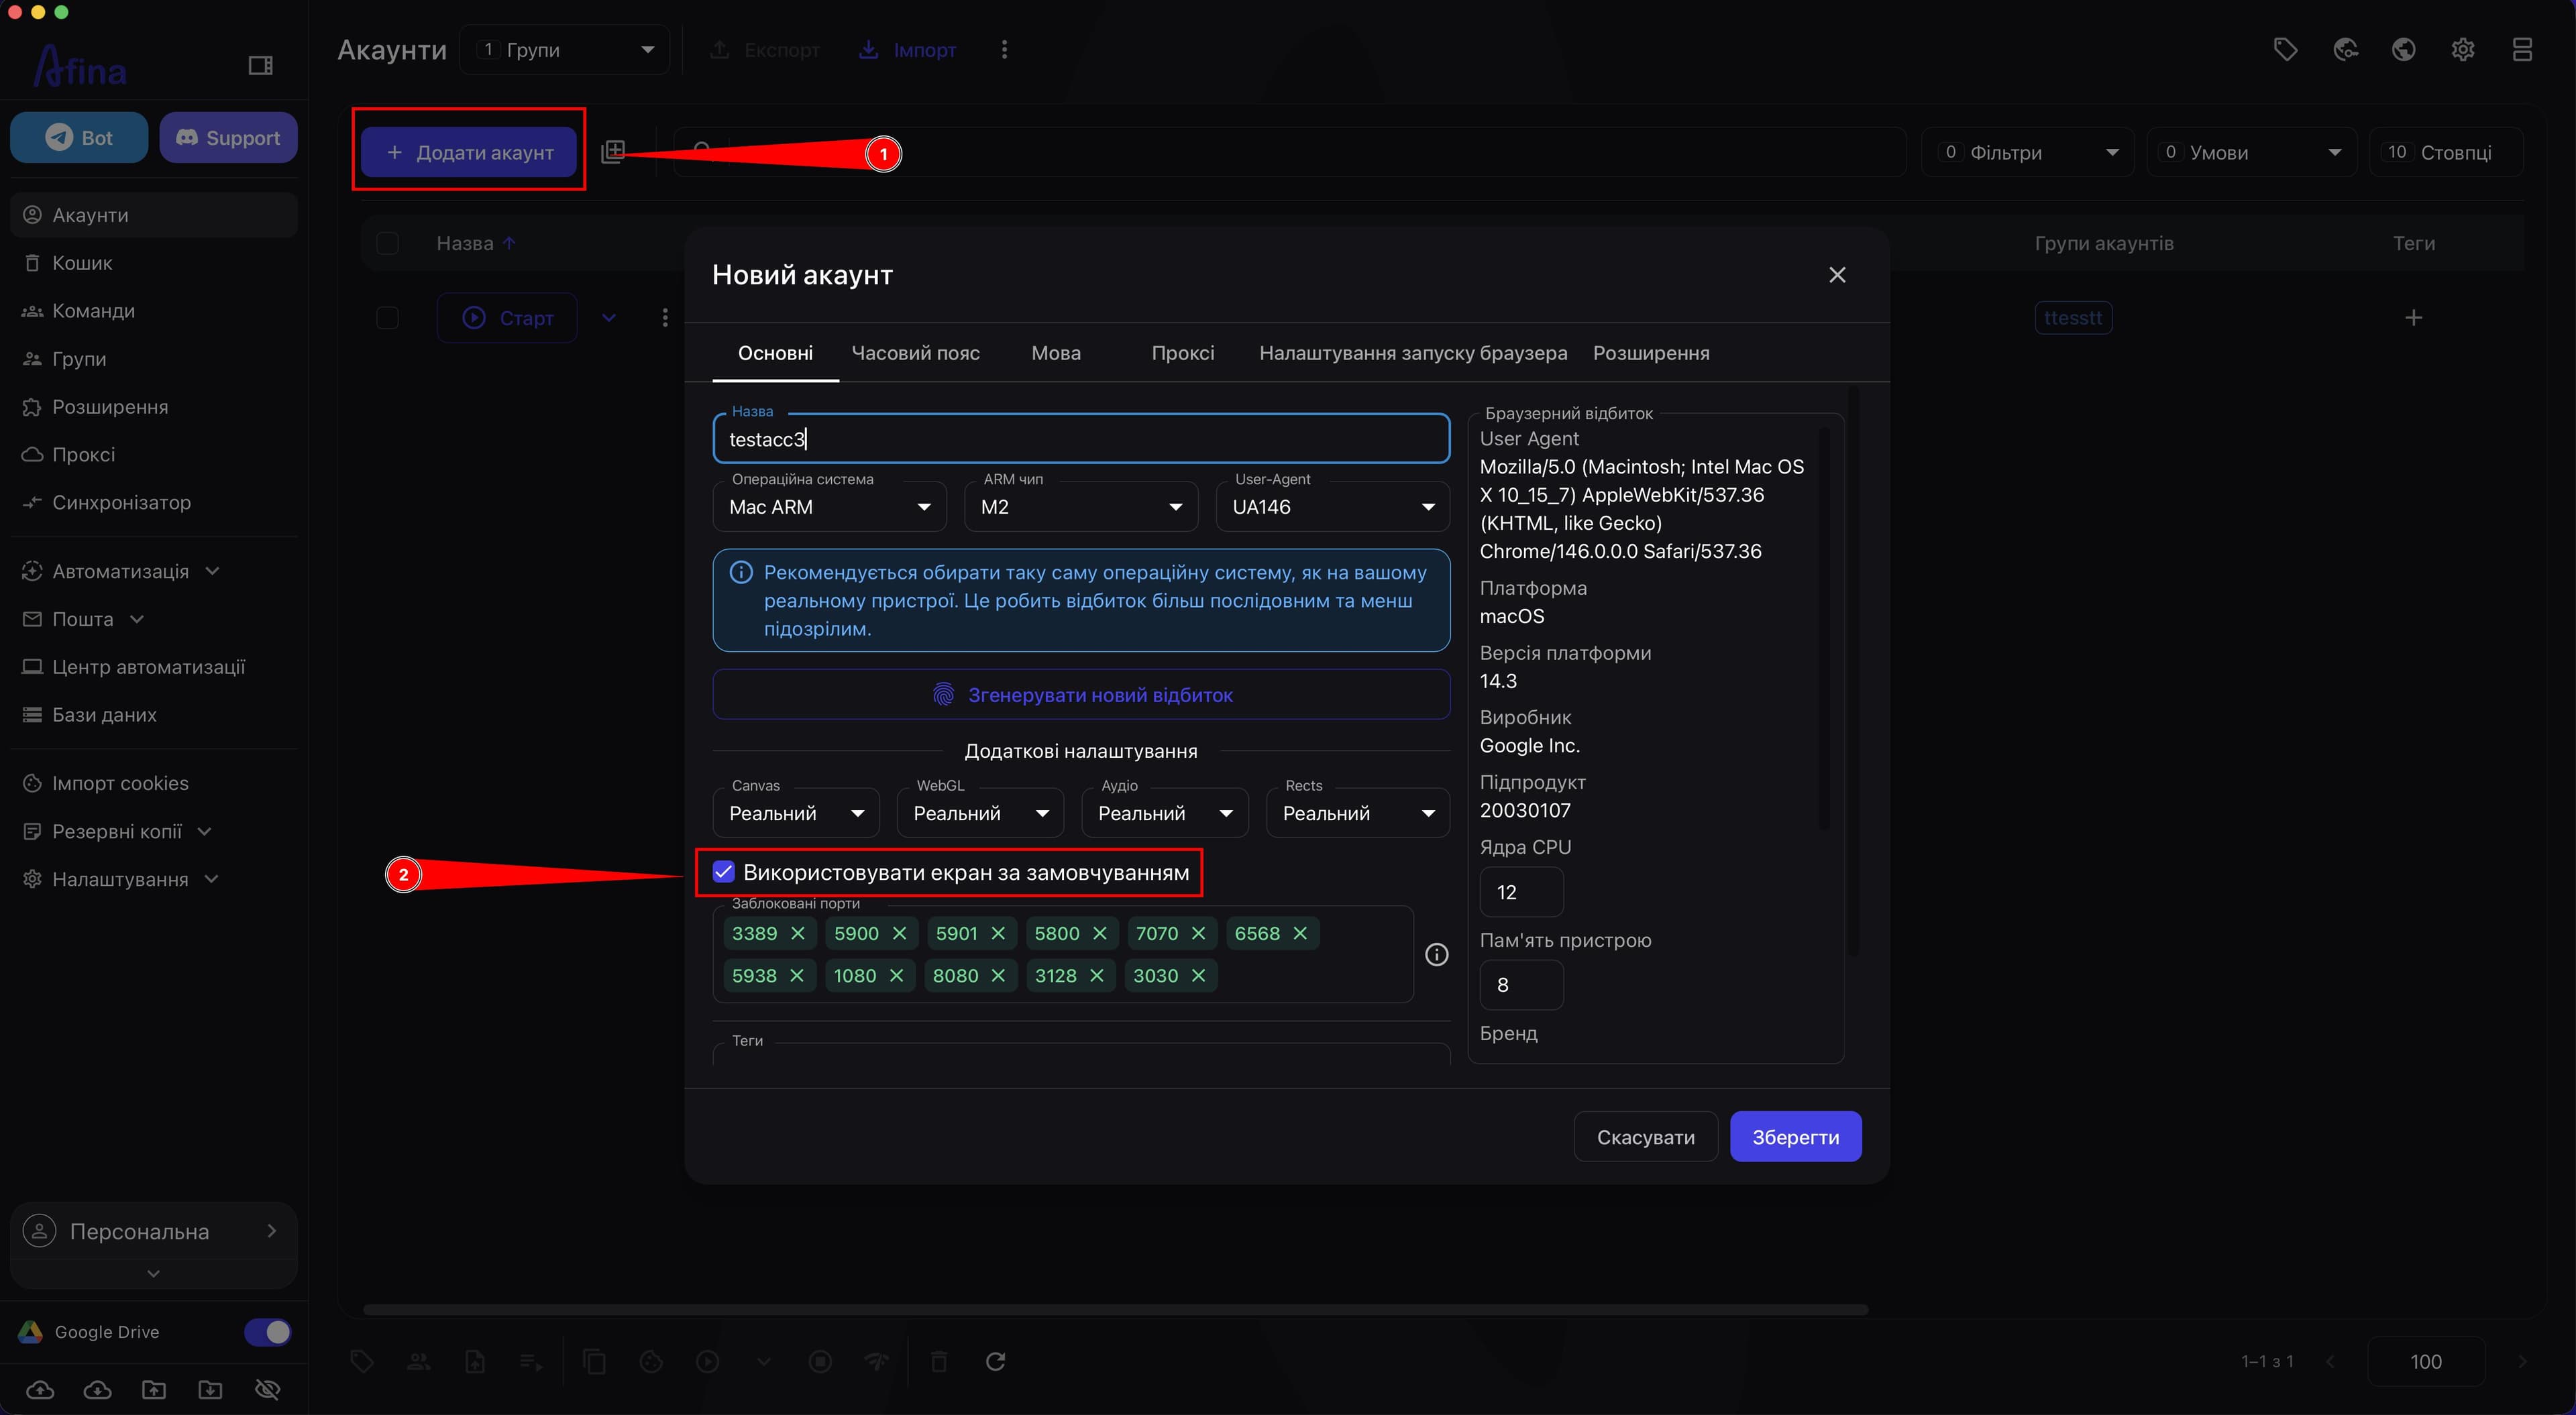The height and width of the screenshot is (1415, 2576).
Task: Open the Аудіо dropdown
Action: (1165, 813)
